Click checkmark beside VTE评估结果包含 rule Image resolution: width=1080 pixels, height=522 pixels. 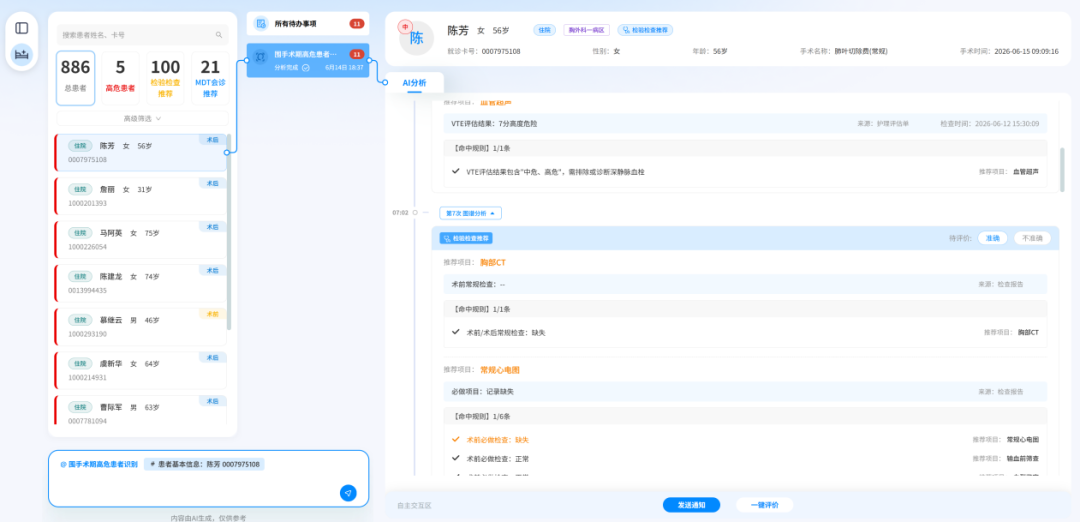pos(455,171)
